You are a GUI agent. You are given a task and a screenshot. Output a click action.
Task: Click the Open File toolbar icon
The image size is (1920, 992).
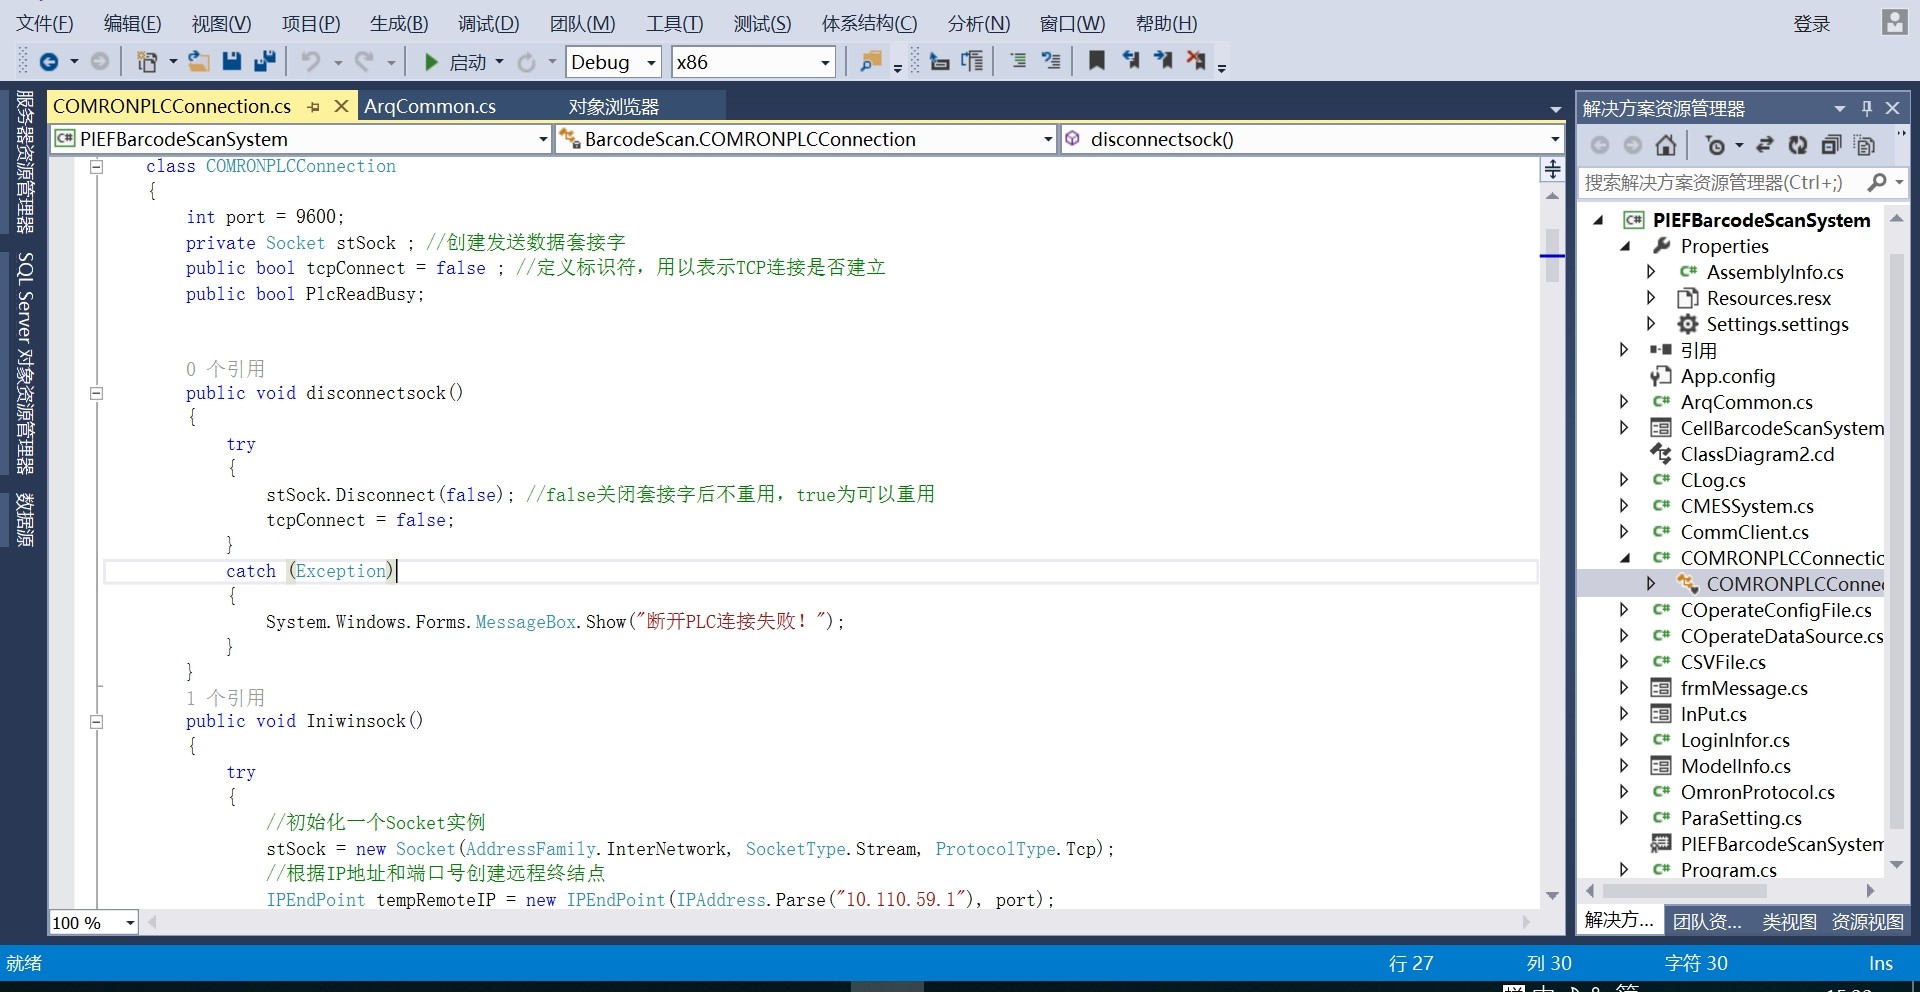point(199,62)
